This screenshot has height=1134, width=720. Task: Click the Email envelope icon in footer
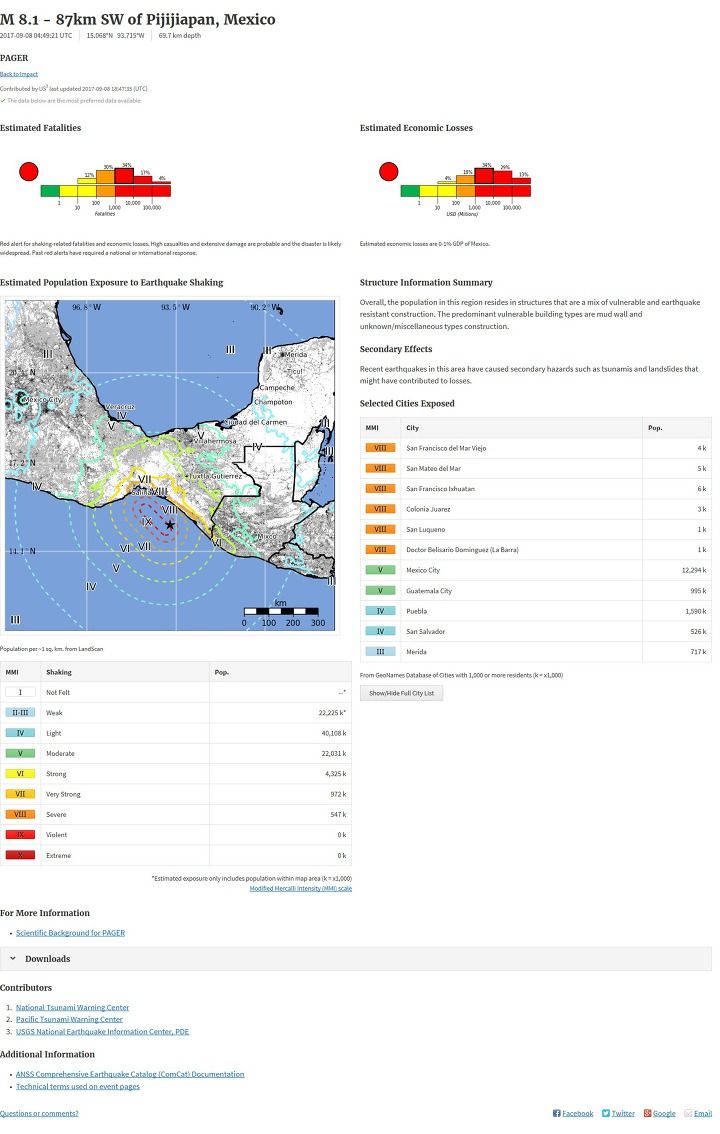[688, 1113]
